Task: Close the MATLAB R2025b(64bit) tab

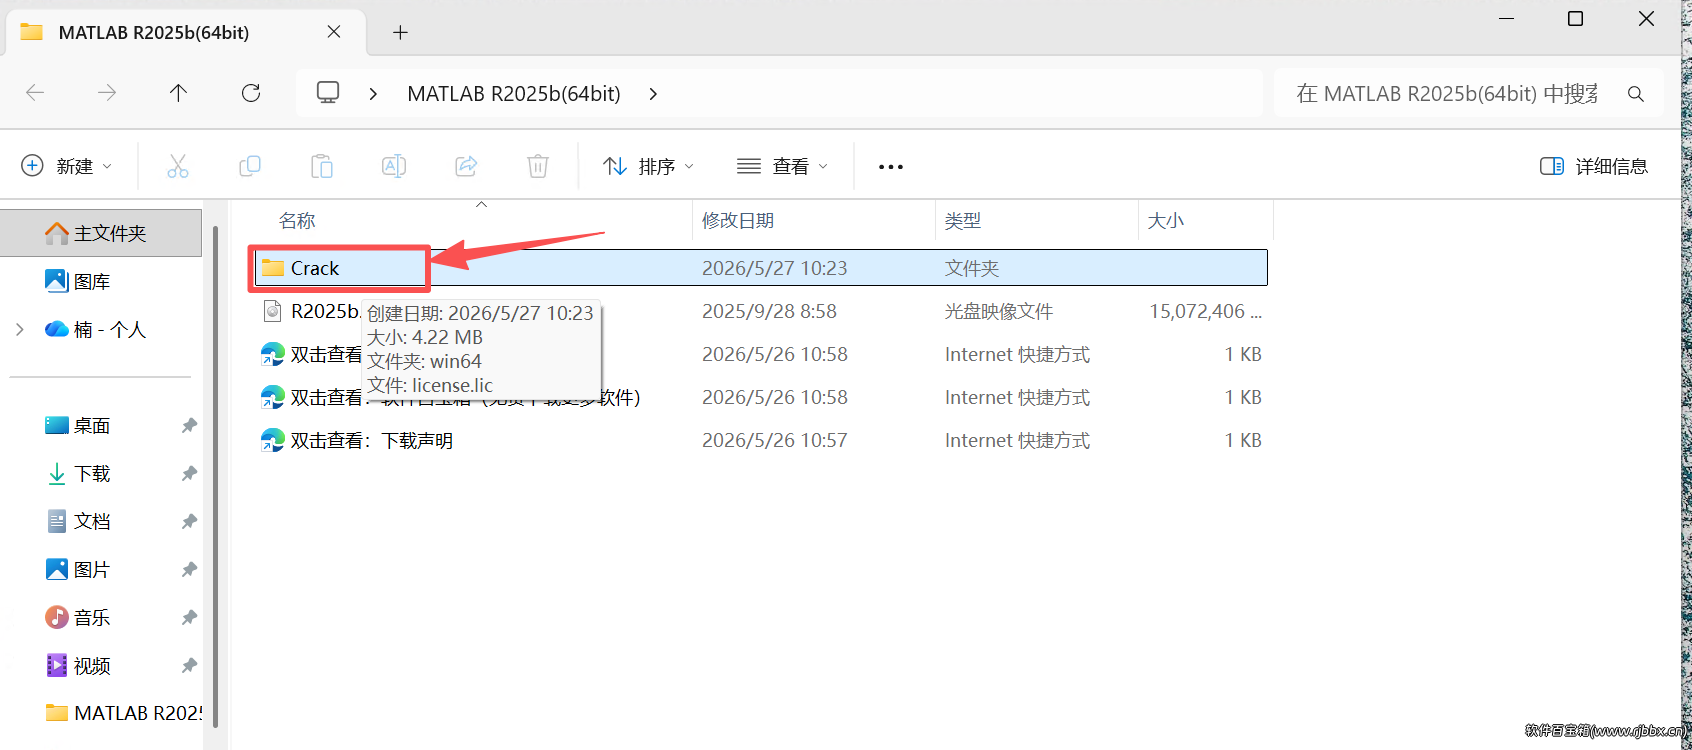Action: (x=334, y=32)
